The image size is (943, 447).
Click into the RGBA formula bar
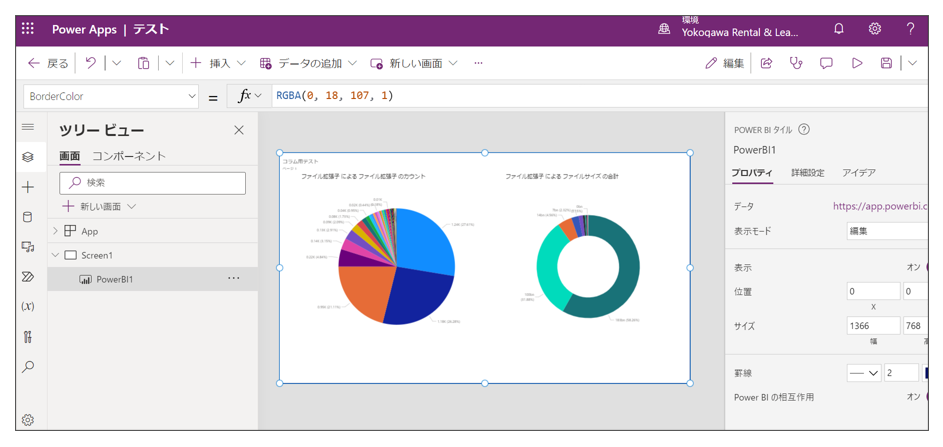point(601,96)
